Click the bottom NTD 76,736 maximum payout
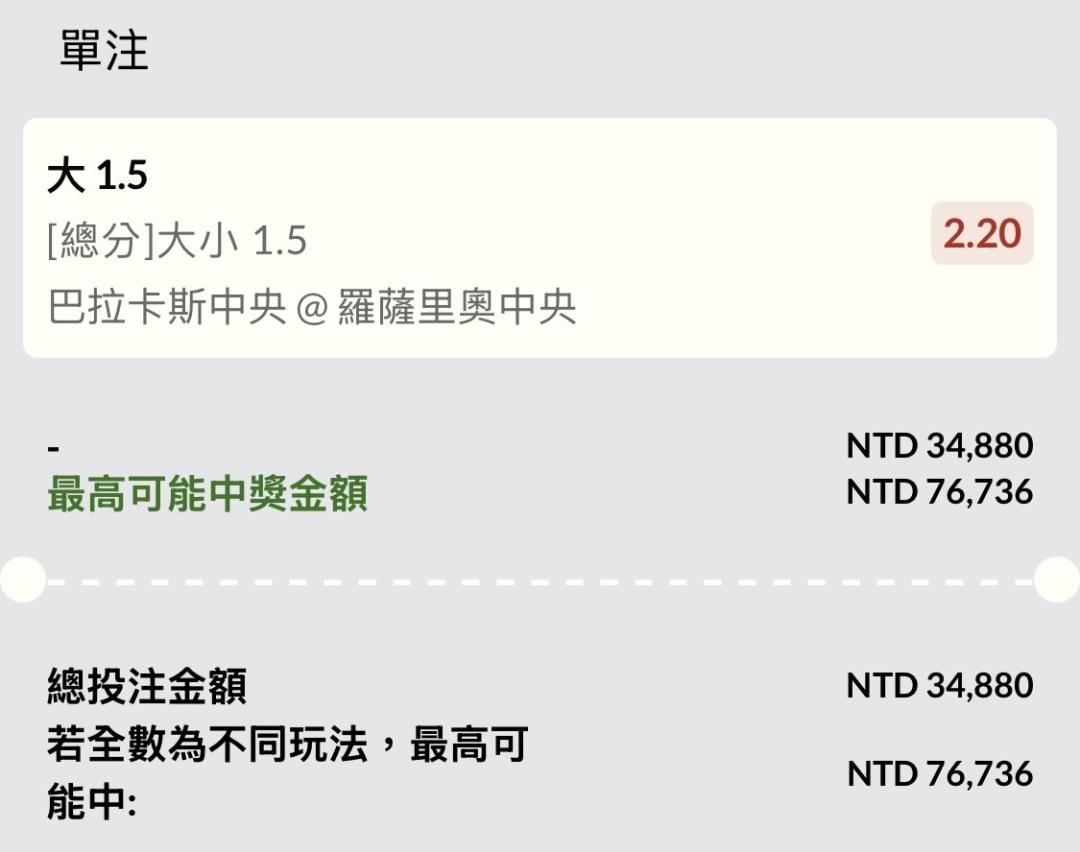 click(x=939, y=773)
